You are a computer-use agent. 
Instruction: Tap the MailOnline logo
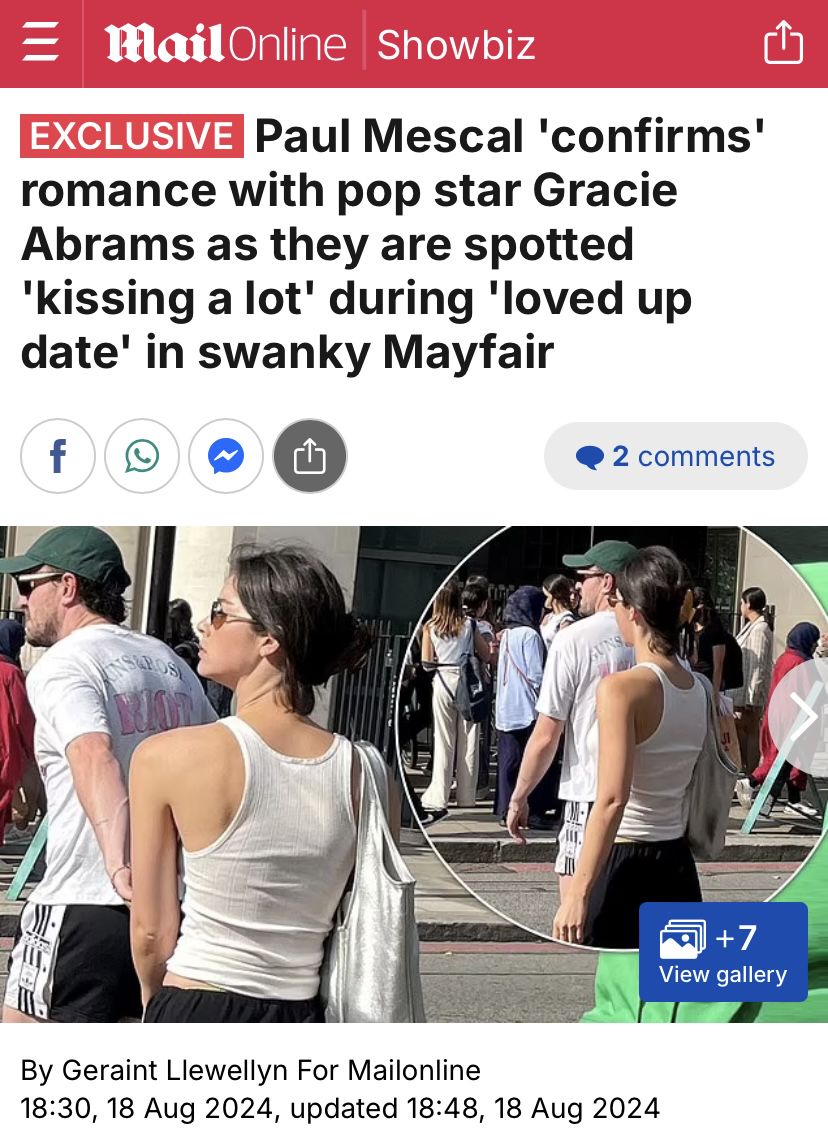point(225,44)
